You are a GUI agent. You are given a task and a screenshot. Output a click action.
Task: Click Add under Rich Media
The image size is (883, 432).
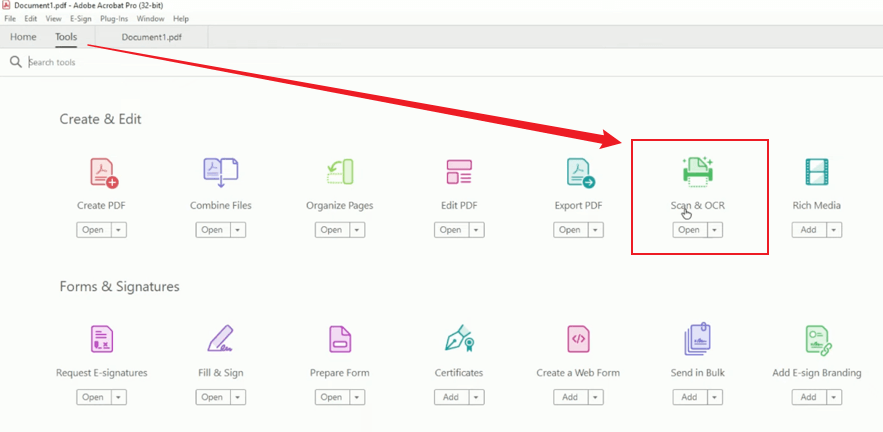tap(810, 230)
